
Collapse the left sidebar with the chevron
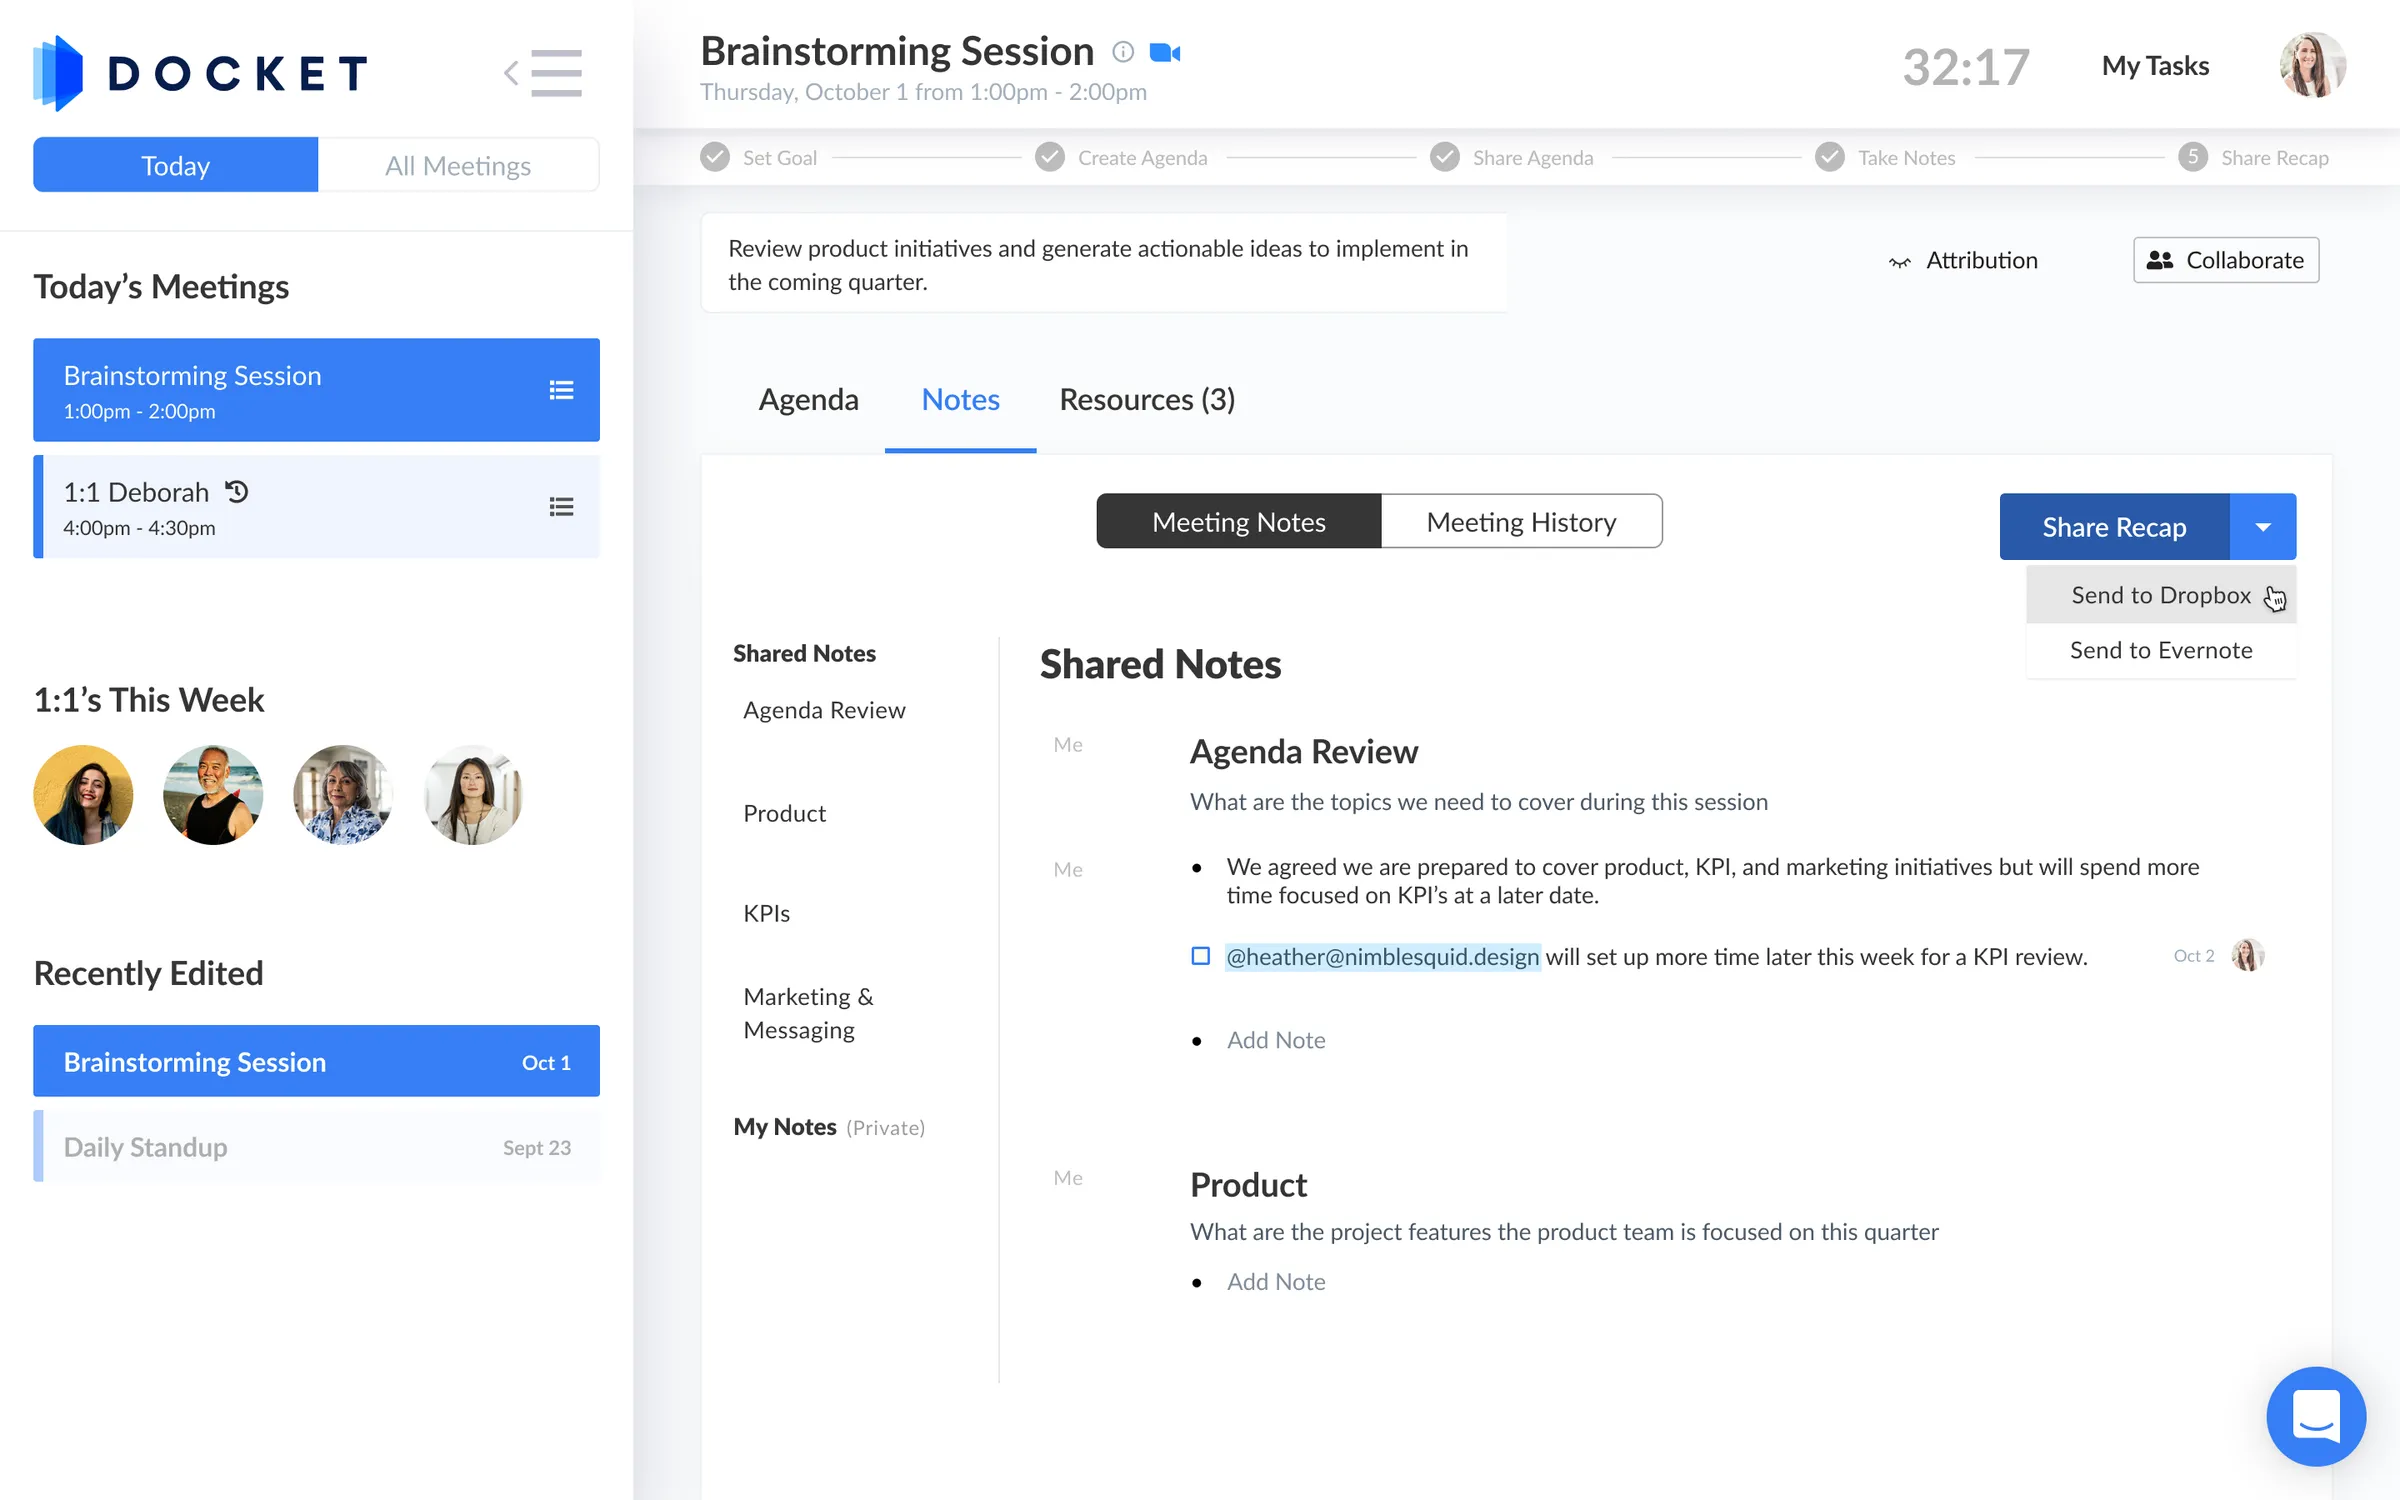coord(509,72)
